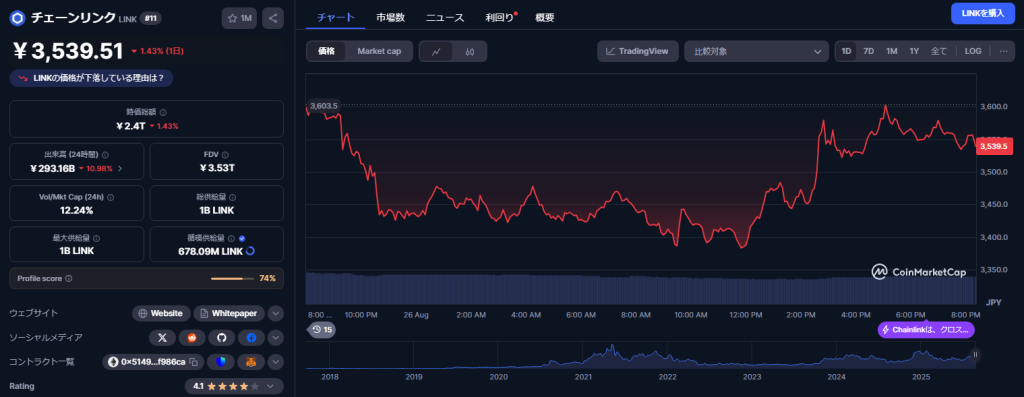Image resolution: width=1024 pixels, height=397 pixels.
Task: Switch chart to candlestick view
Action: (470, 52)
